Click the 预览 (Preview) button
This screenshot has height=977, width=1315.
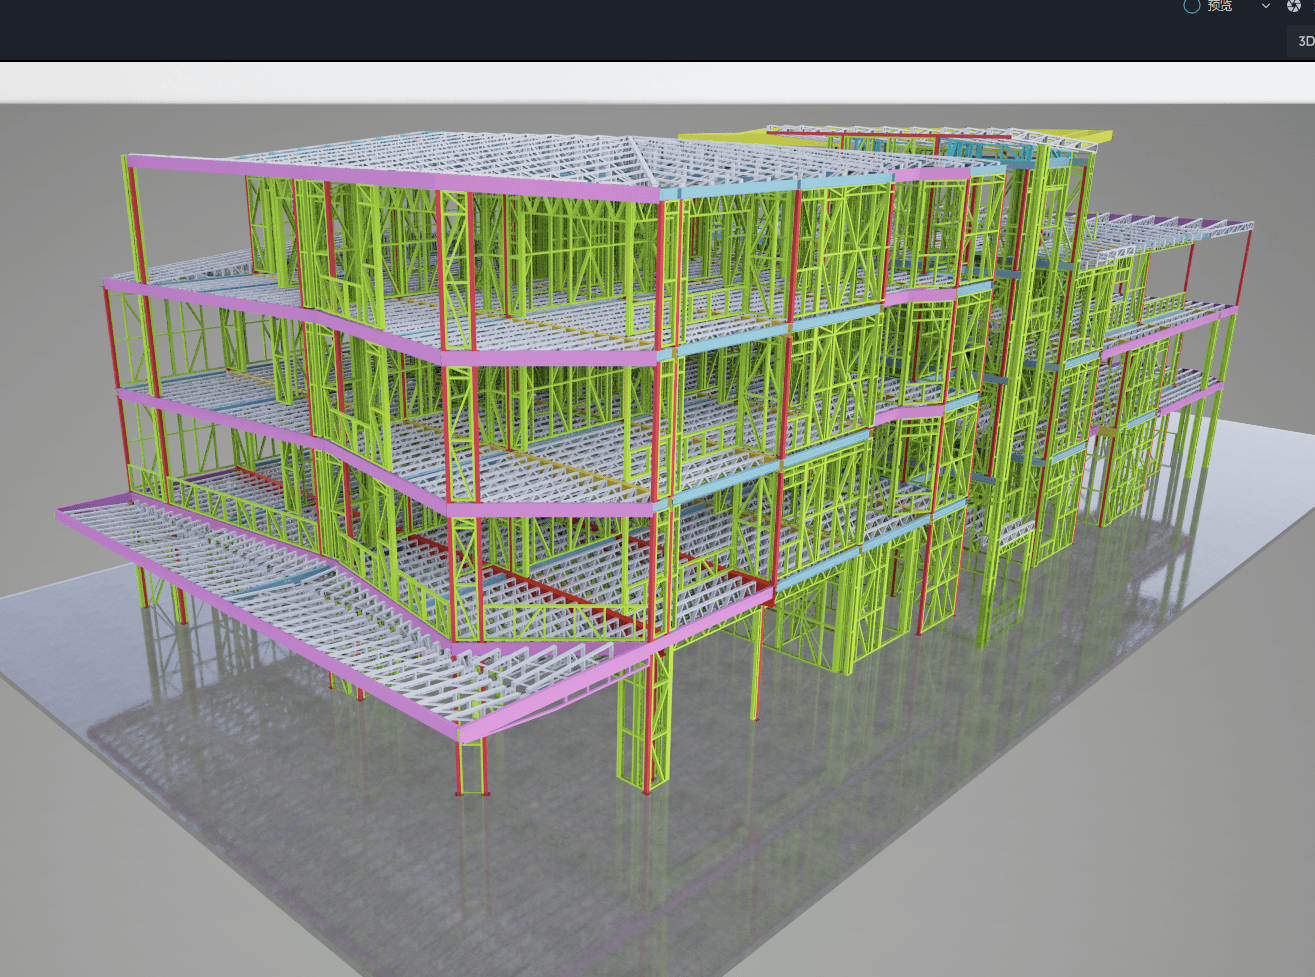[1208, 6]
